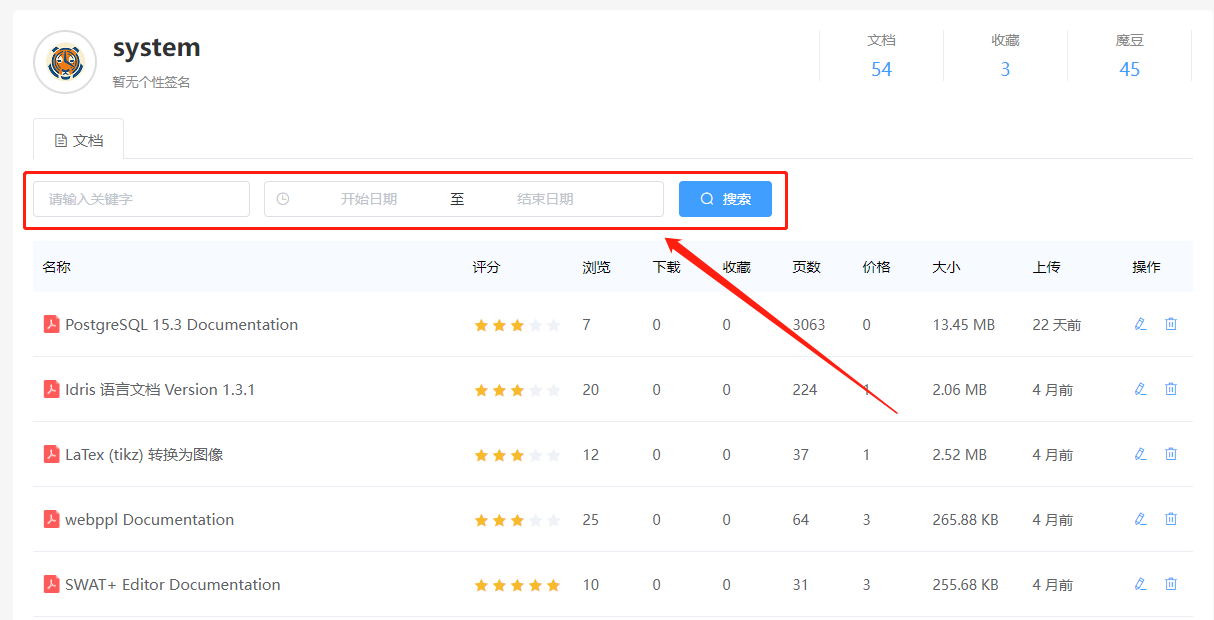Viewport: 1214px width, 620px height.
Task: Edit the Idris 语言文档 row
Action: click(x=1140, y=389)
